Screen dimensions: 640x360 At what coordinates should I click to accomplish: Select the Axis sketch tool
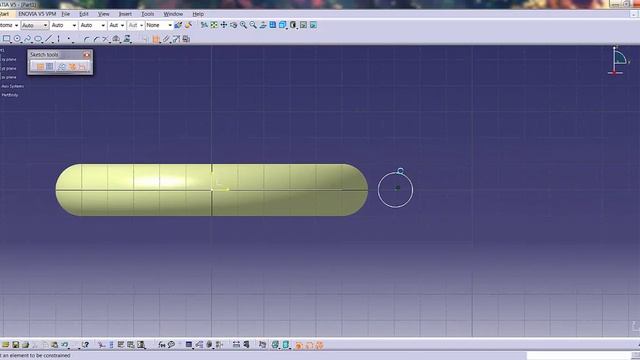coord(58,39)
